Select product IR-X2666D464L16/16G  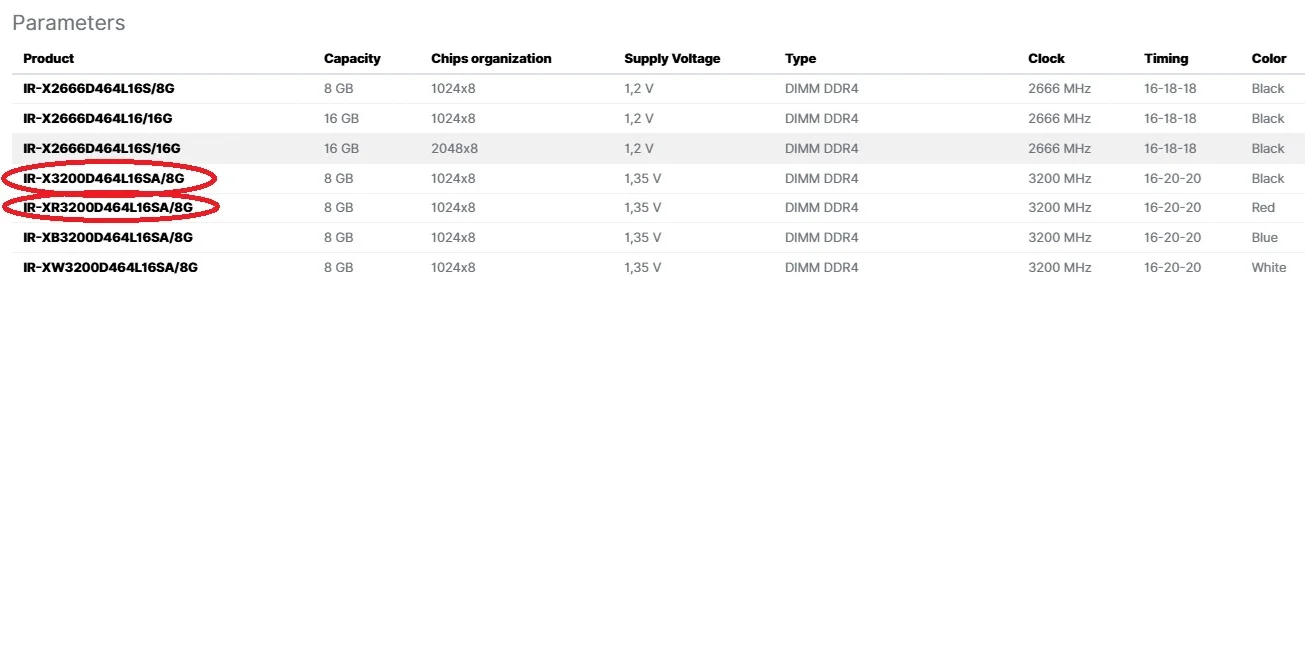[x=98, y=118]
